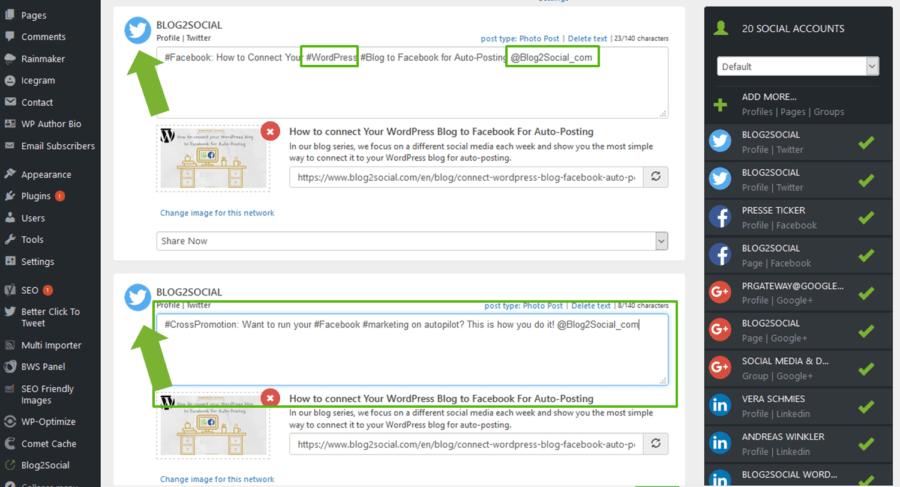Toggle SOCIAL MEDIA Google+ group checkmark
This screenshot has height=487, width=900.
tap(866, 369)
